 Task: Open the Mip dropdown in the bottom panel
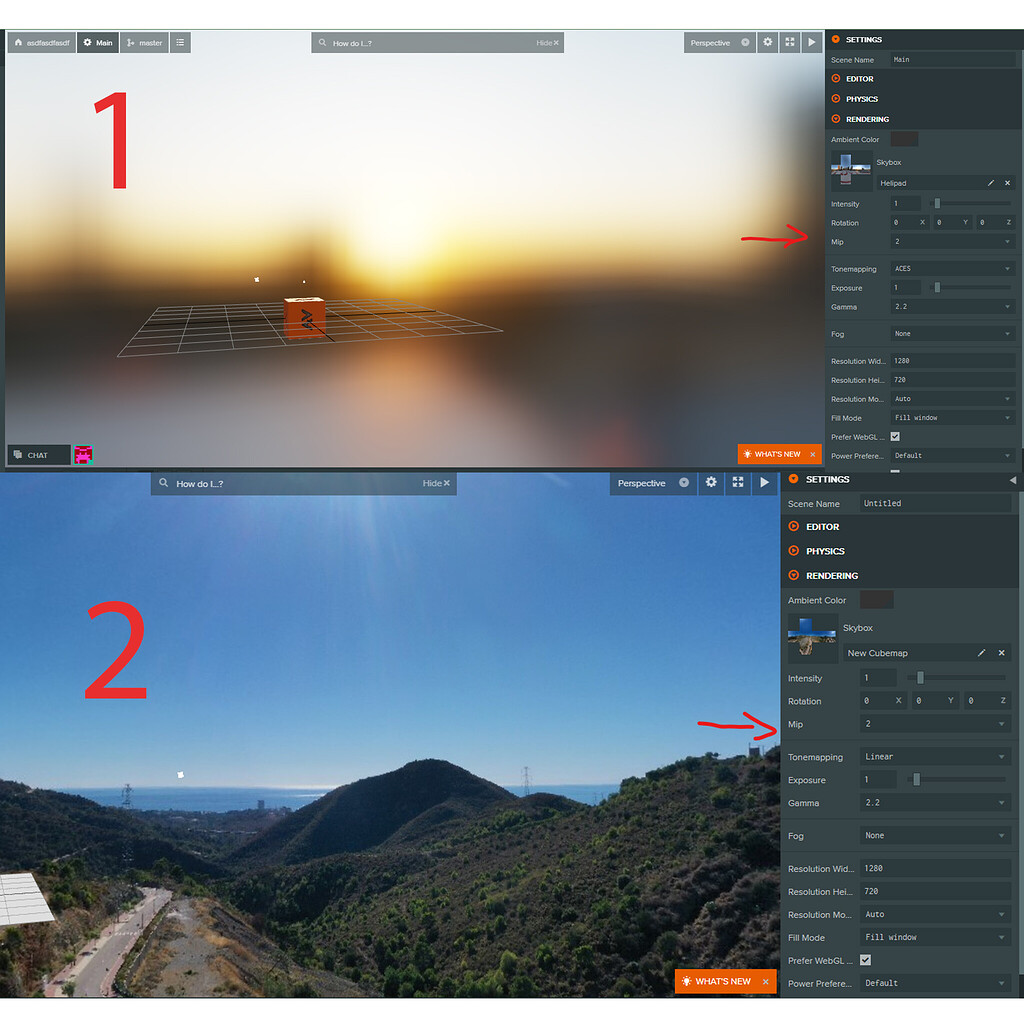(x=935, y=723)
